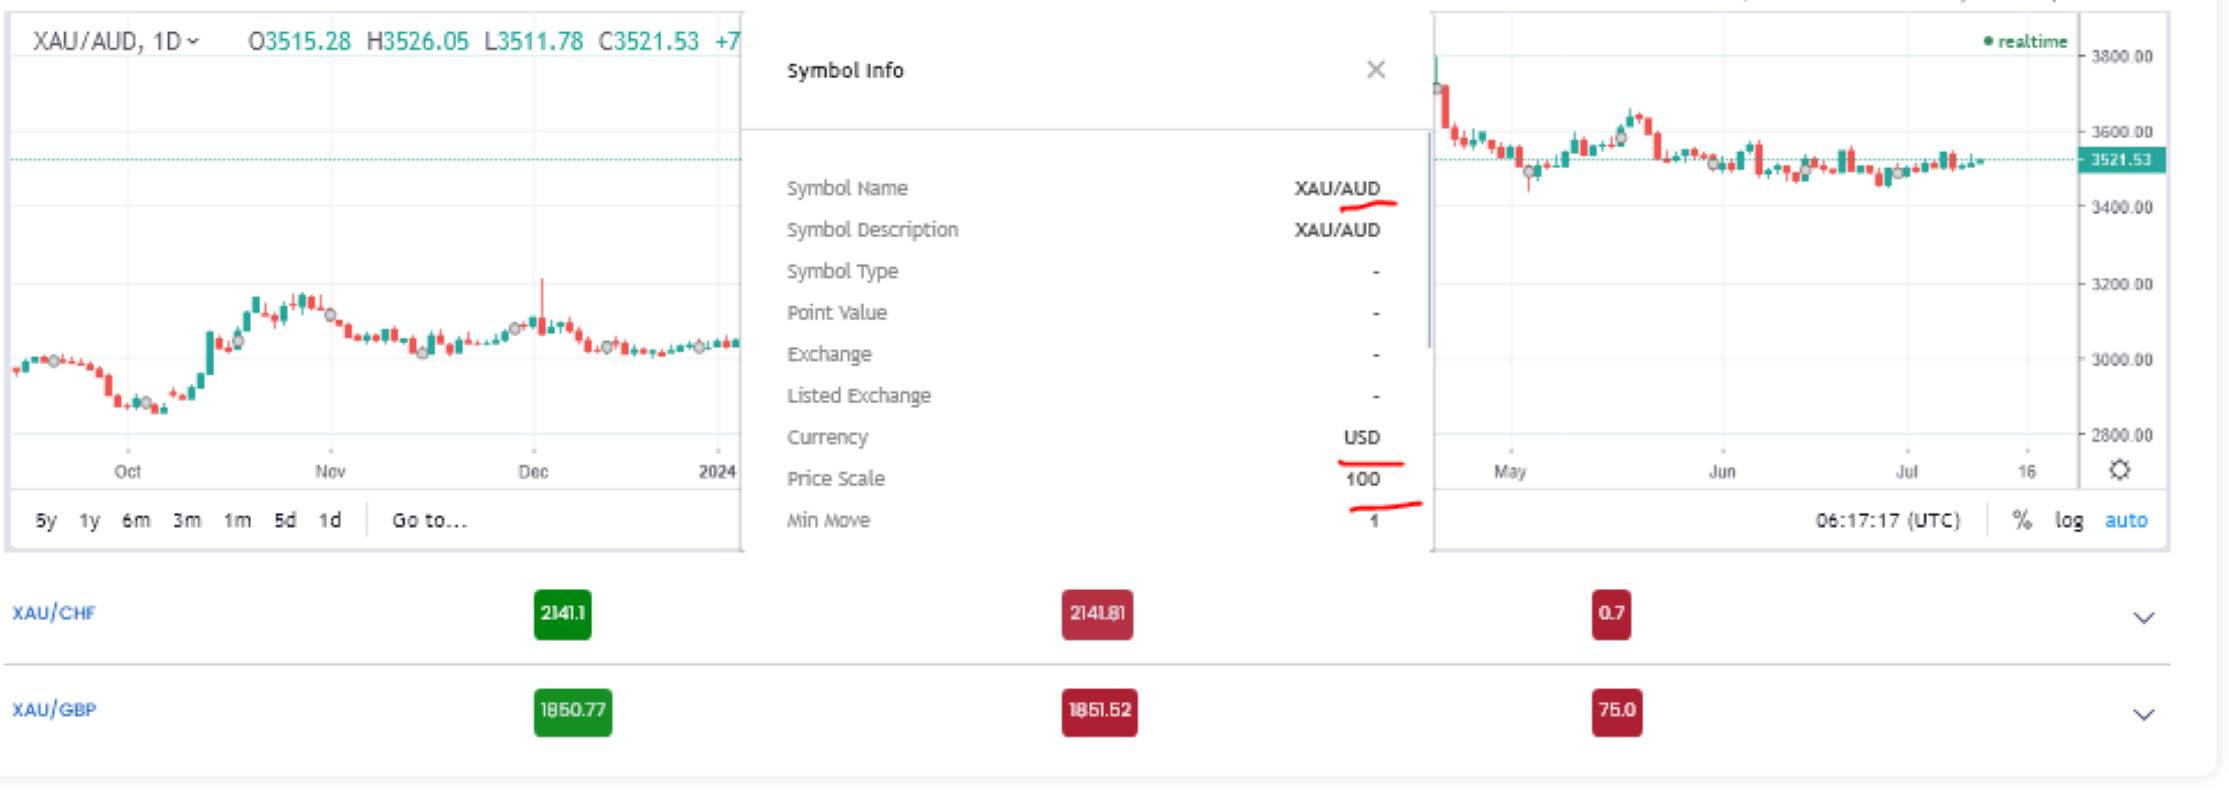
Task: Open the 1D interval dropdown
Action: click(x=177, y=41)
